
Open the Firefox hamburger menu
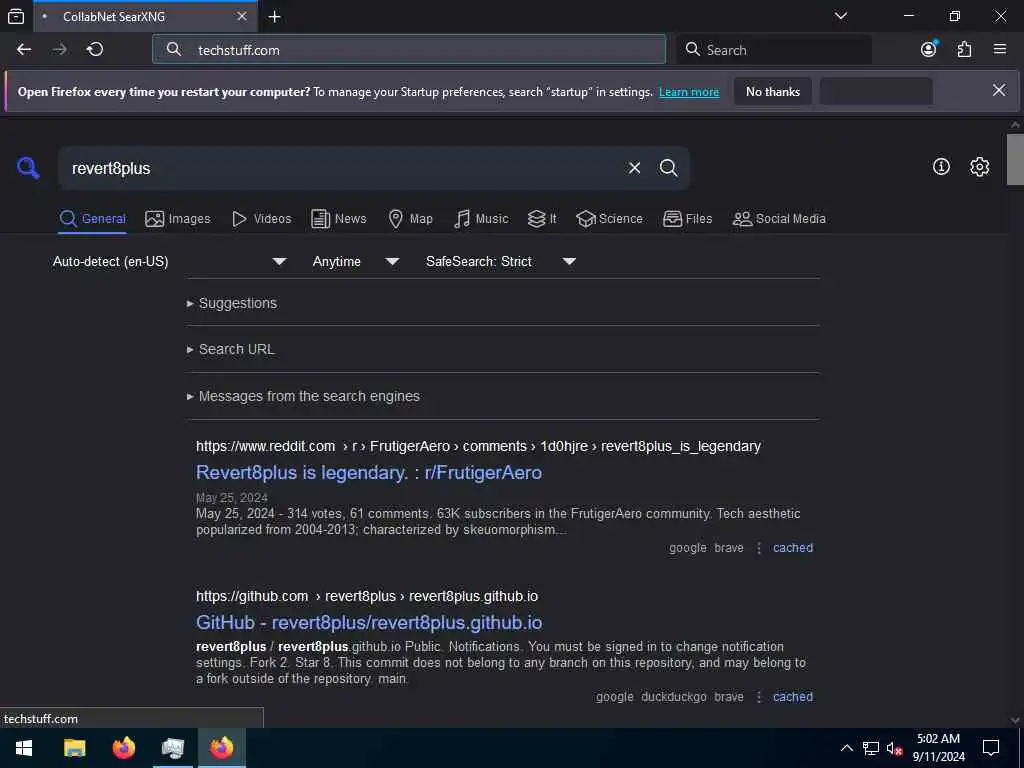[1000, 49]
